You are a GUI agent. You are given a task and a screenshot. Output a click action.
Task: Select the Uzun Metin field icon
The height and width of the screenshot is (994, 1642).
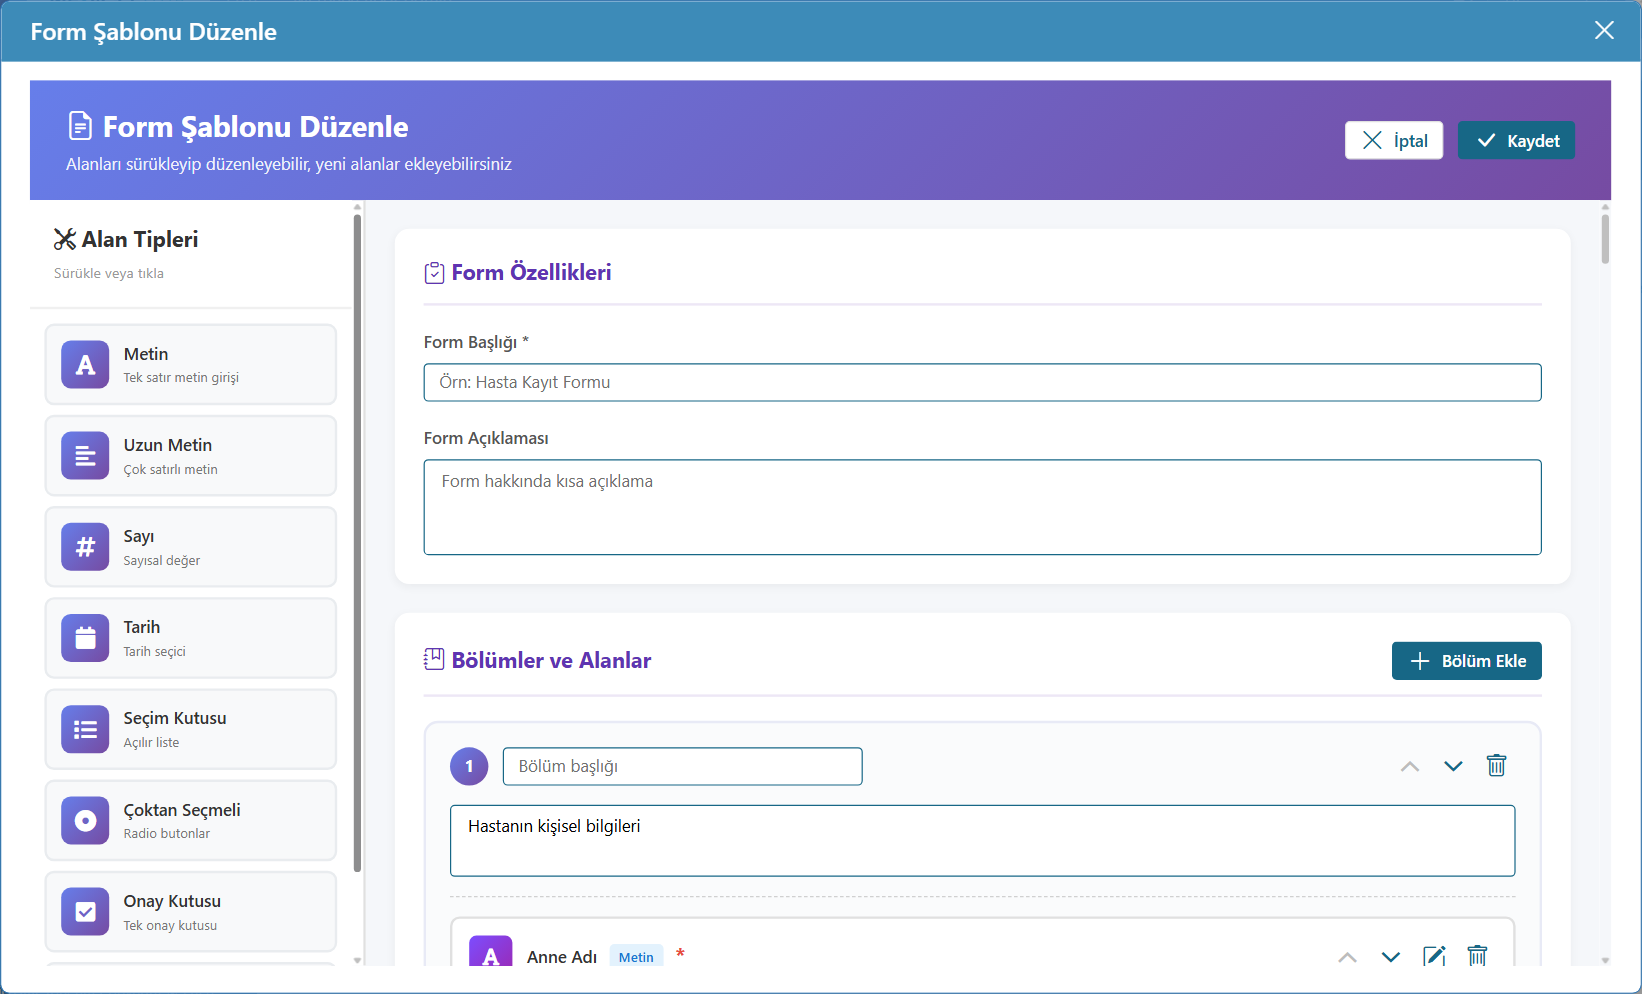pyautogui.click(x=85, y=456)
